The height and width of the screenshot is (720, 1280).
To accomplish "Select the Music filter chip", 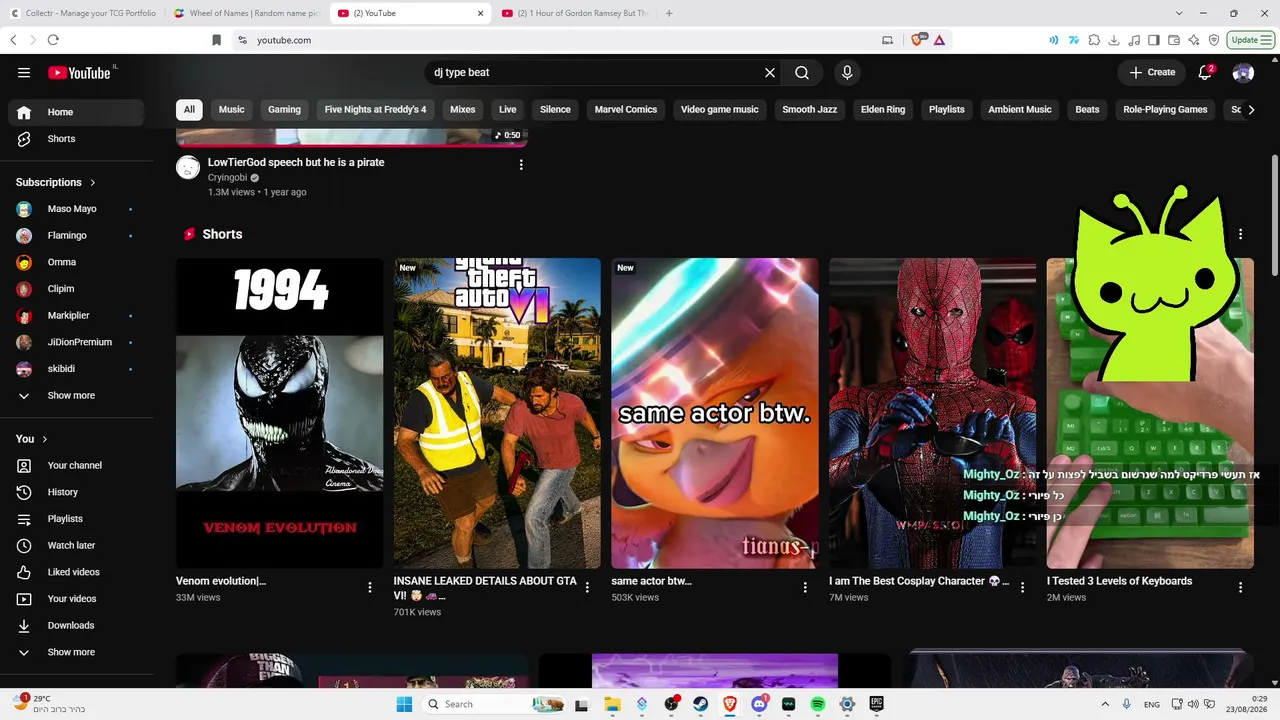I will (231, 110).
